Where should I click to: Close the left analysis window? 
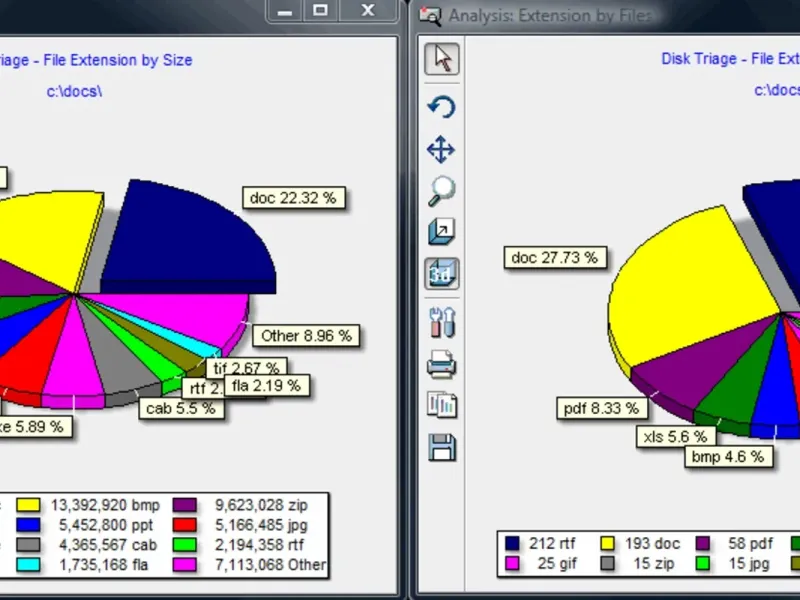pos(368,11)
